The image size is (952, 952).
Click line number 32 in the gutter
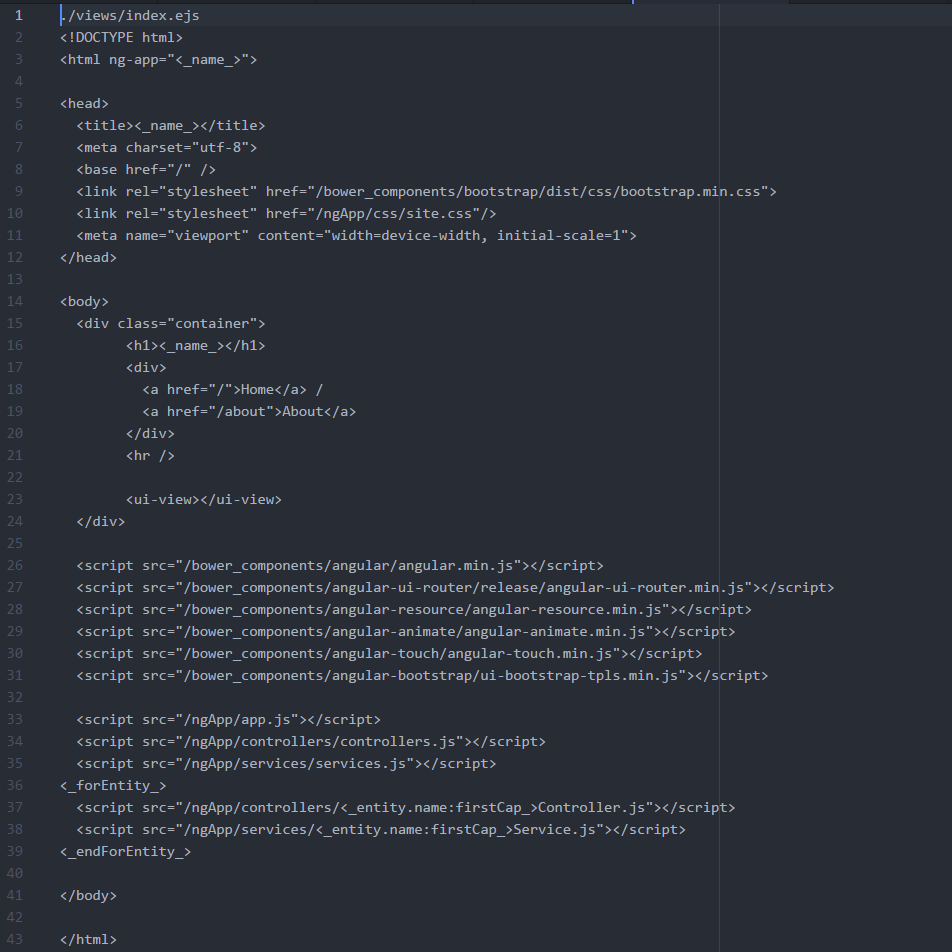coord(15,698)
